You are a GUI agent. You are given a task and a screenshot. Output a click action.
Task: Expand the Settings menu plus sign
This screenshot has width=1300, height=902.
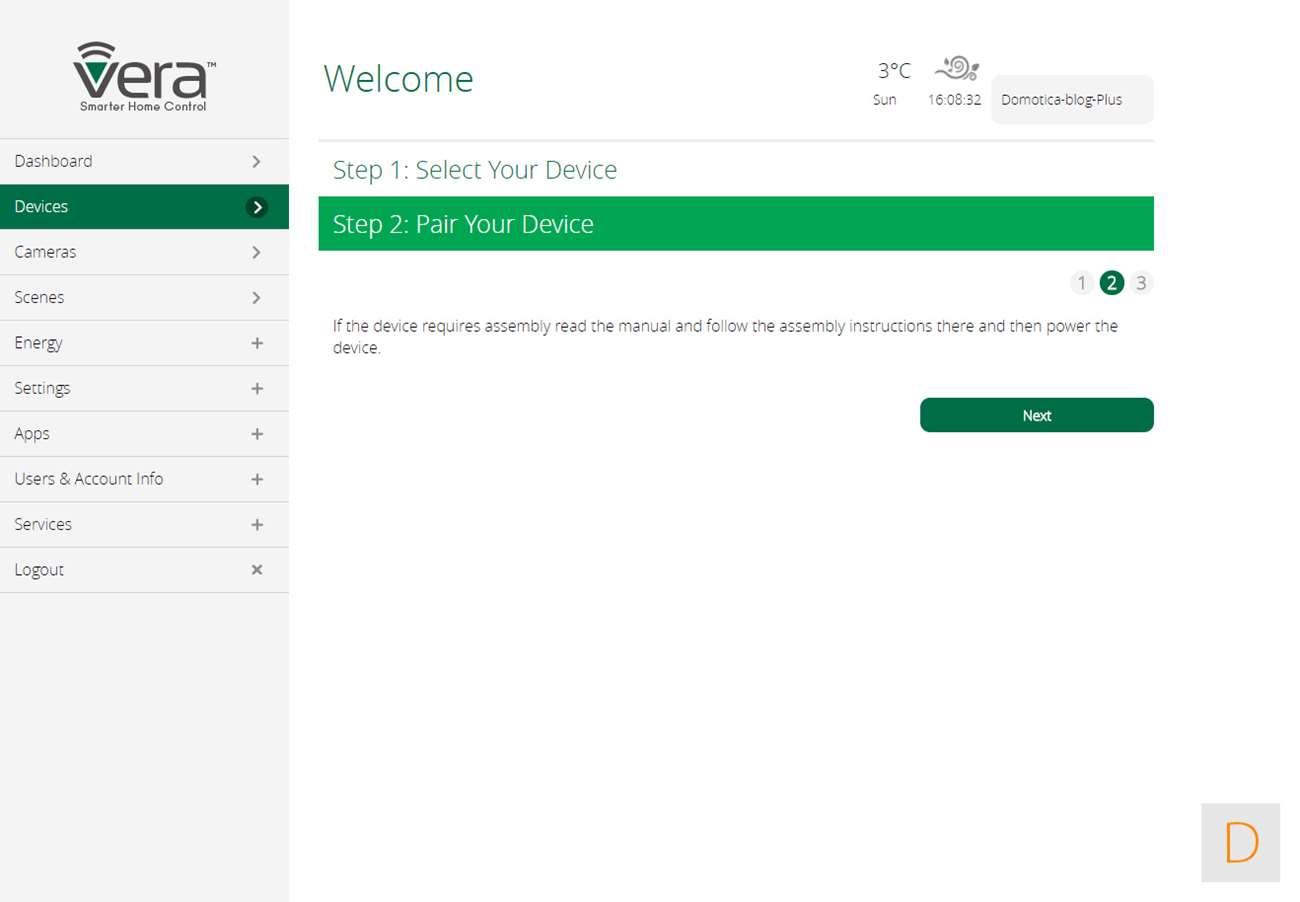[x=257, y=388]
